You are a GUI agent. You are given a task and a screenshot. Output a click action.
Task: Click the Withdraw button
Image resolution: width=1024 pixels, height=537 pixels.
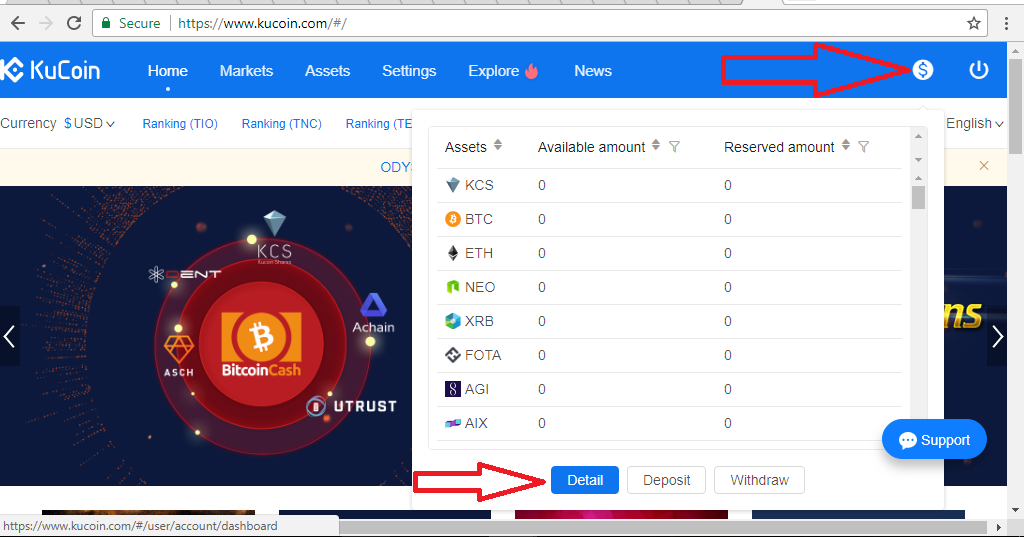(760, 480)
